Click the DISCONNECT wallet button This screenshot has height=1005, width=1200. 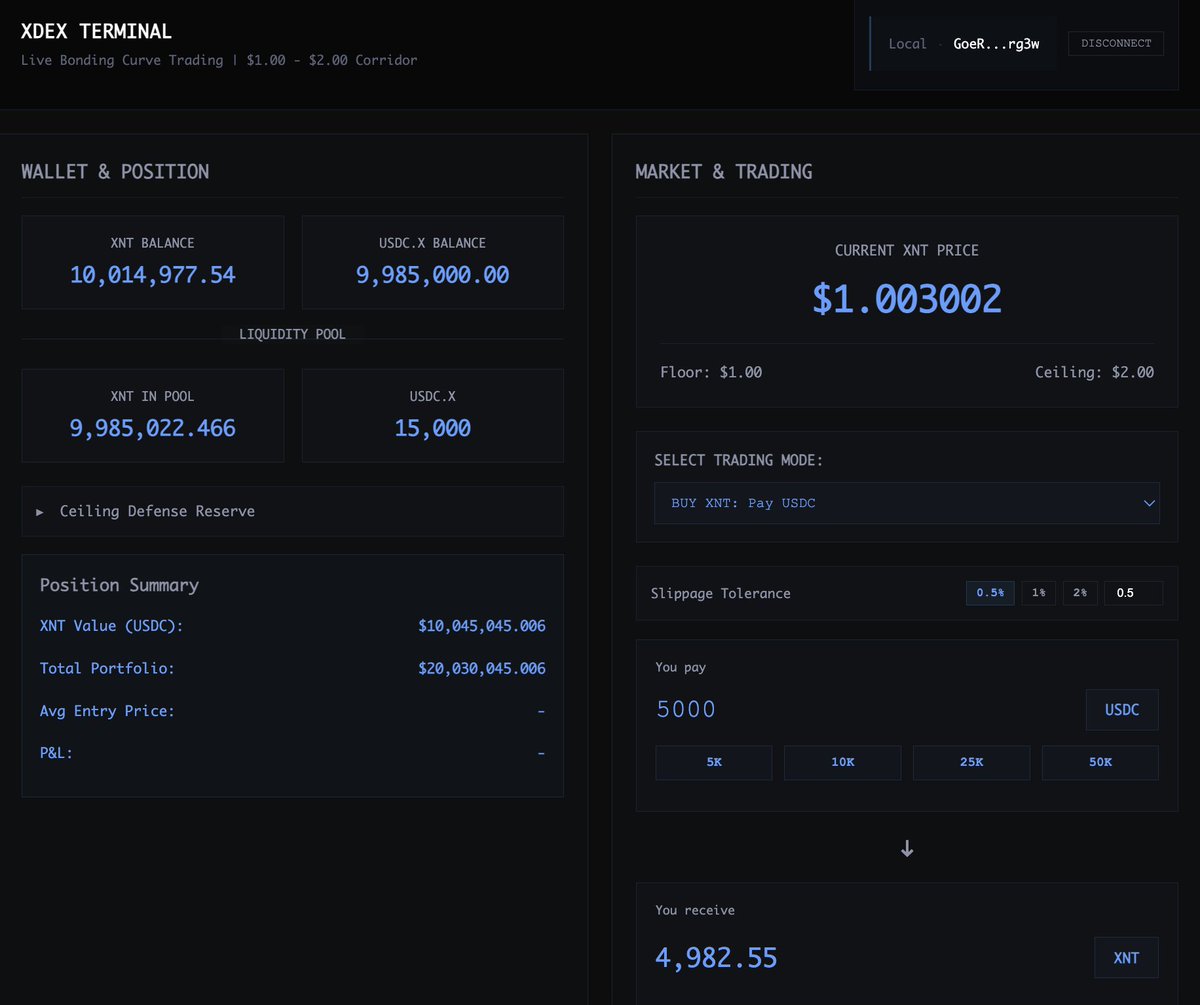point(1116,43)
